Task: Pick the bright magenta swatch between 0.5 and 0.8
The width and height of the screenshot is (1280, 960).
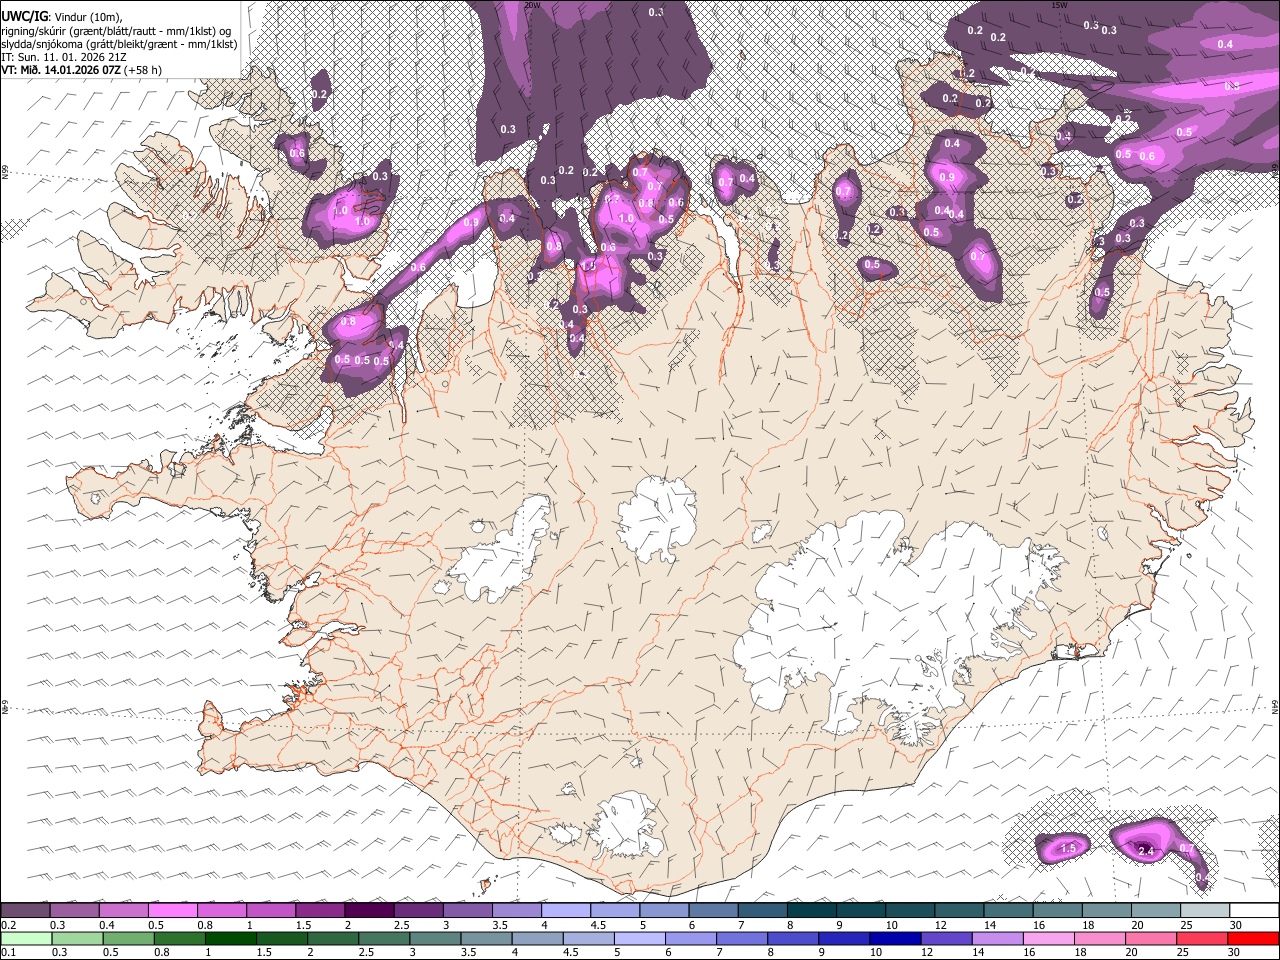Action: coord(173,911)
